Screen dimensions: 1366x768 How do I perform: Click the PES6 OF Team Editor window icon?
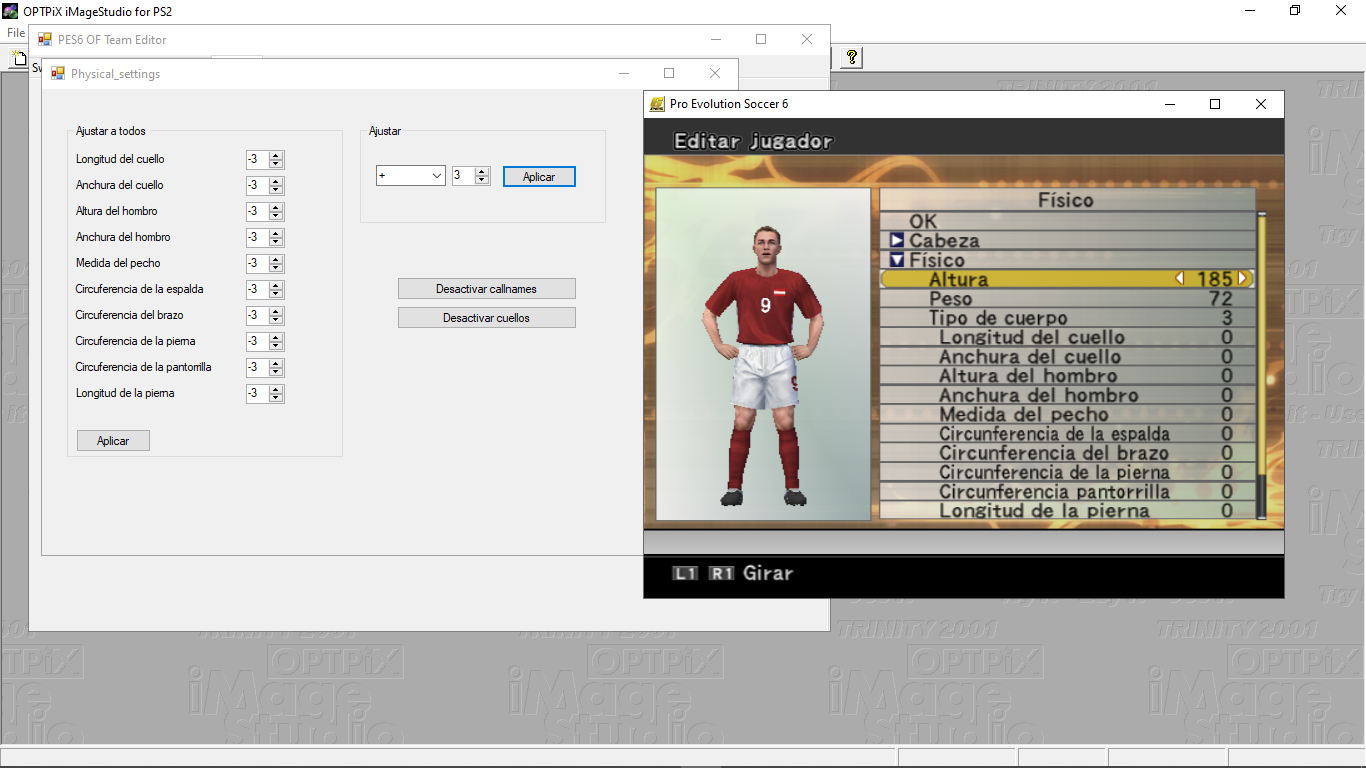(x=45, y=40)
